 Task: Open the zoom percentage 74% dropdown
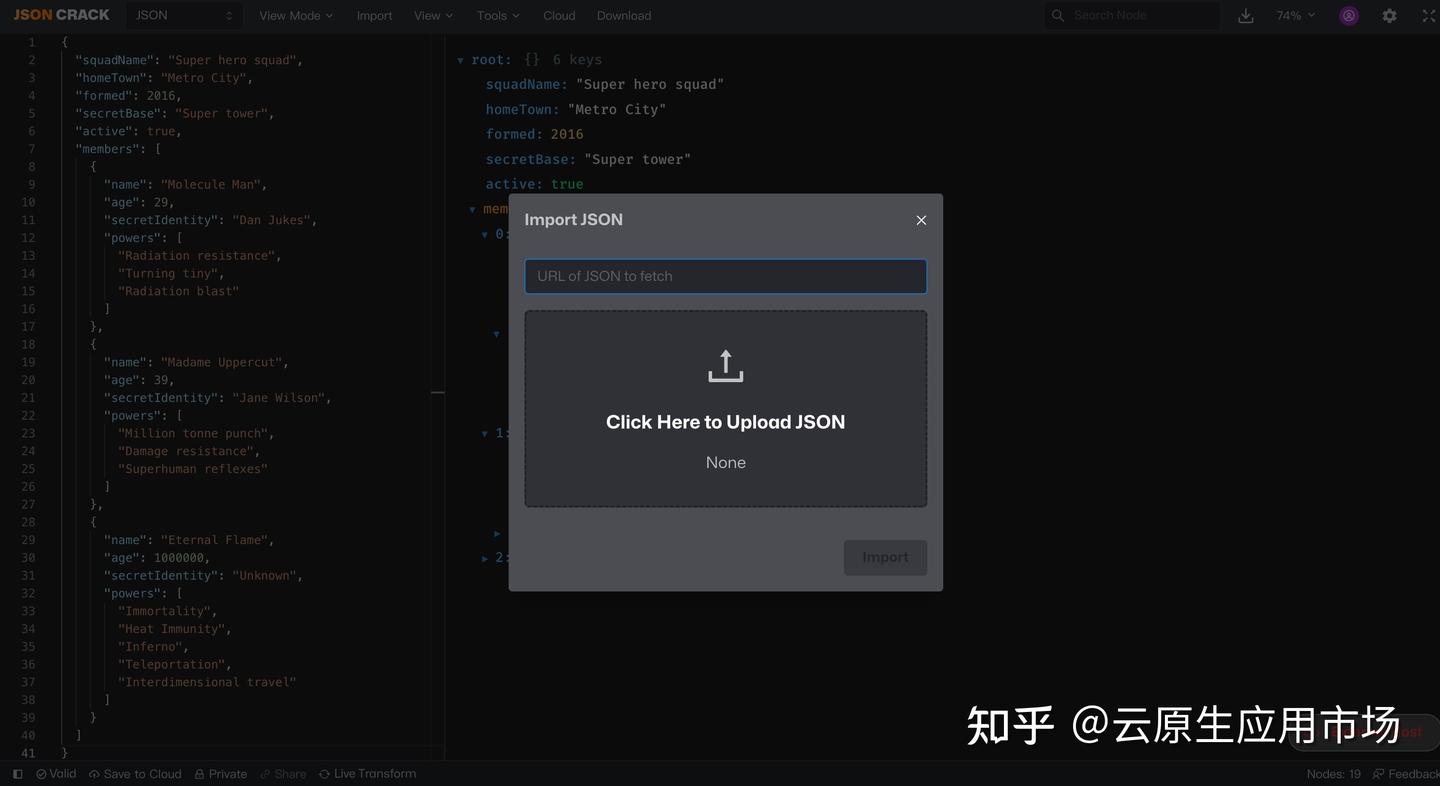tap(1294, 16)
